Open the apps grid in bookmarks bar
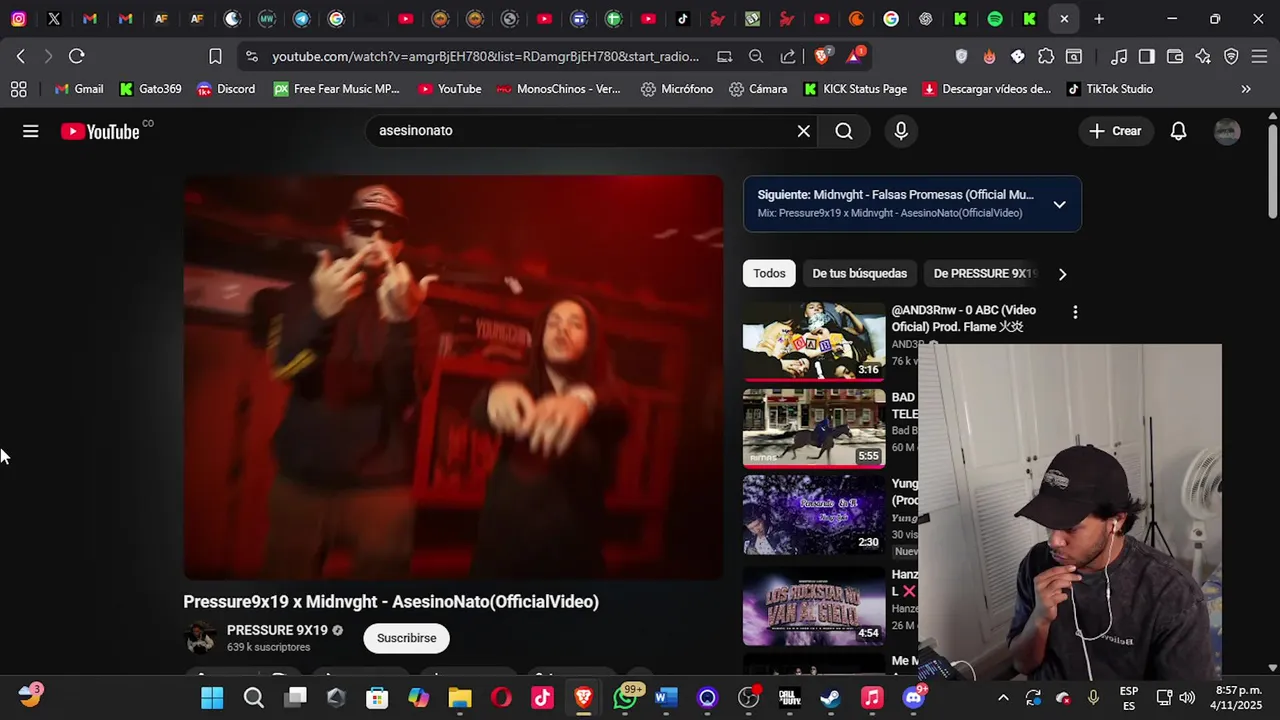 [x=18, y=89]
